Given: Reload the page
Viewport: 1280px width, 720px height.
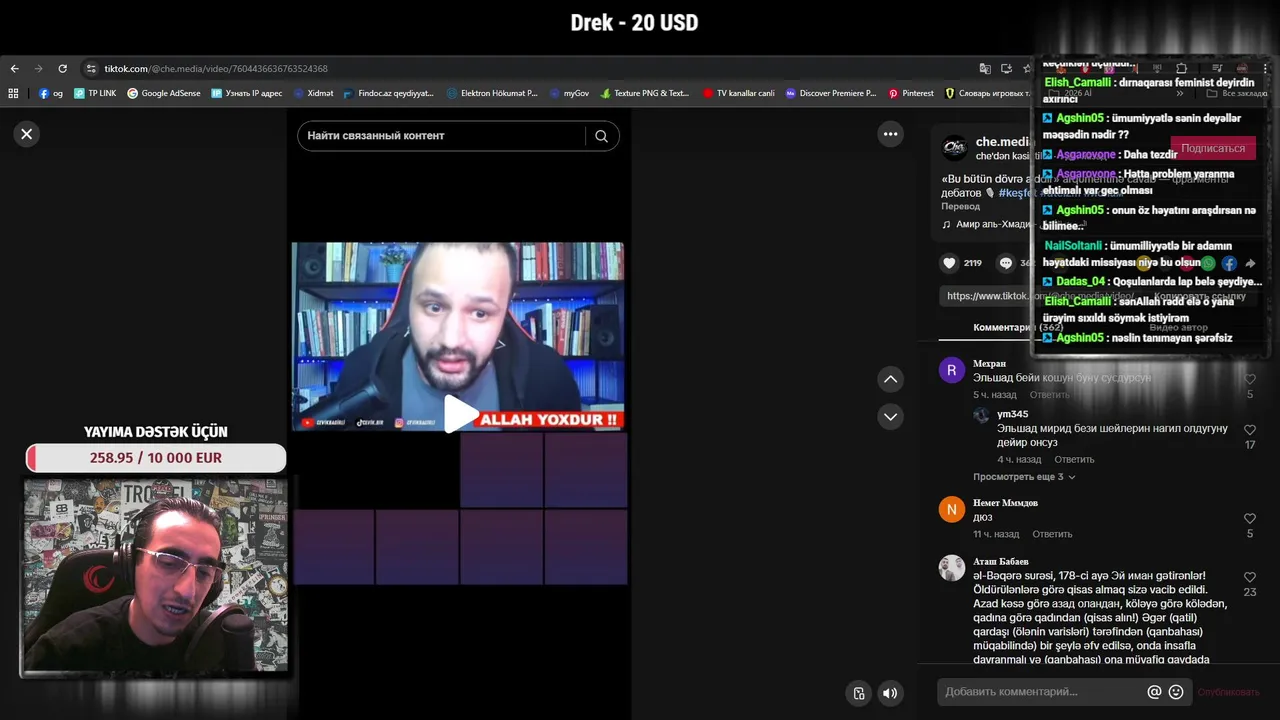Looking at the screenshot, I should pyautogui.click(x=62, y=69).
